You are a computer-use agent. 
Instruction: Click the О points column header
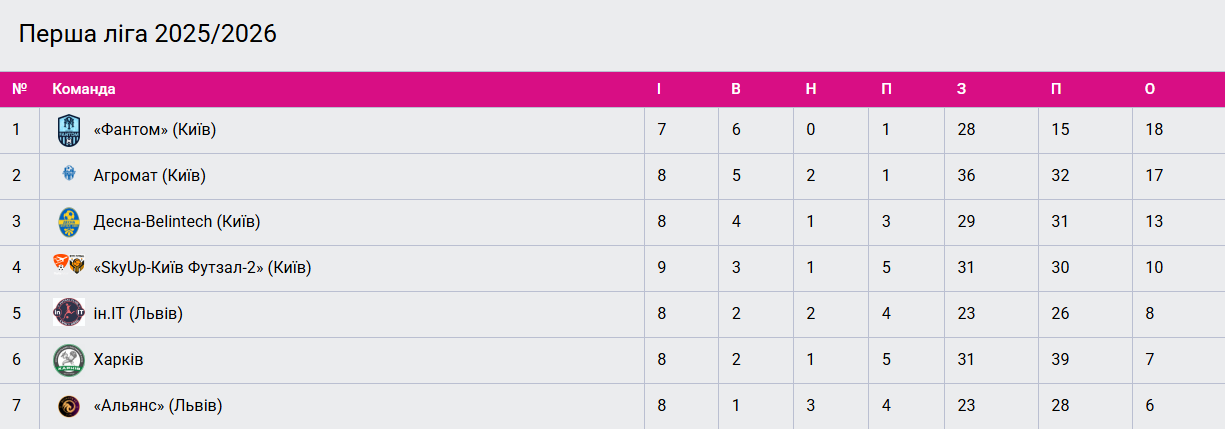click(x=1150, y=89)
